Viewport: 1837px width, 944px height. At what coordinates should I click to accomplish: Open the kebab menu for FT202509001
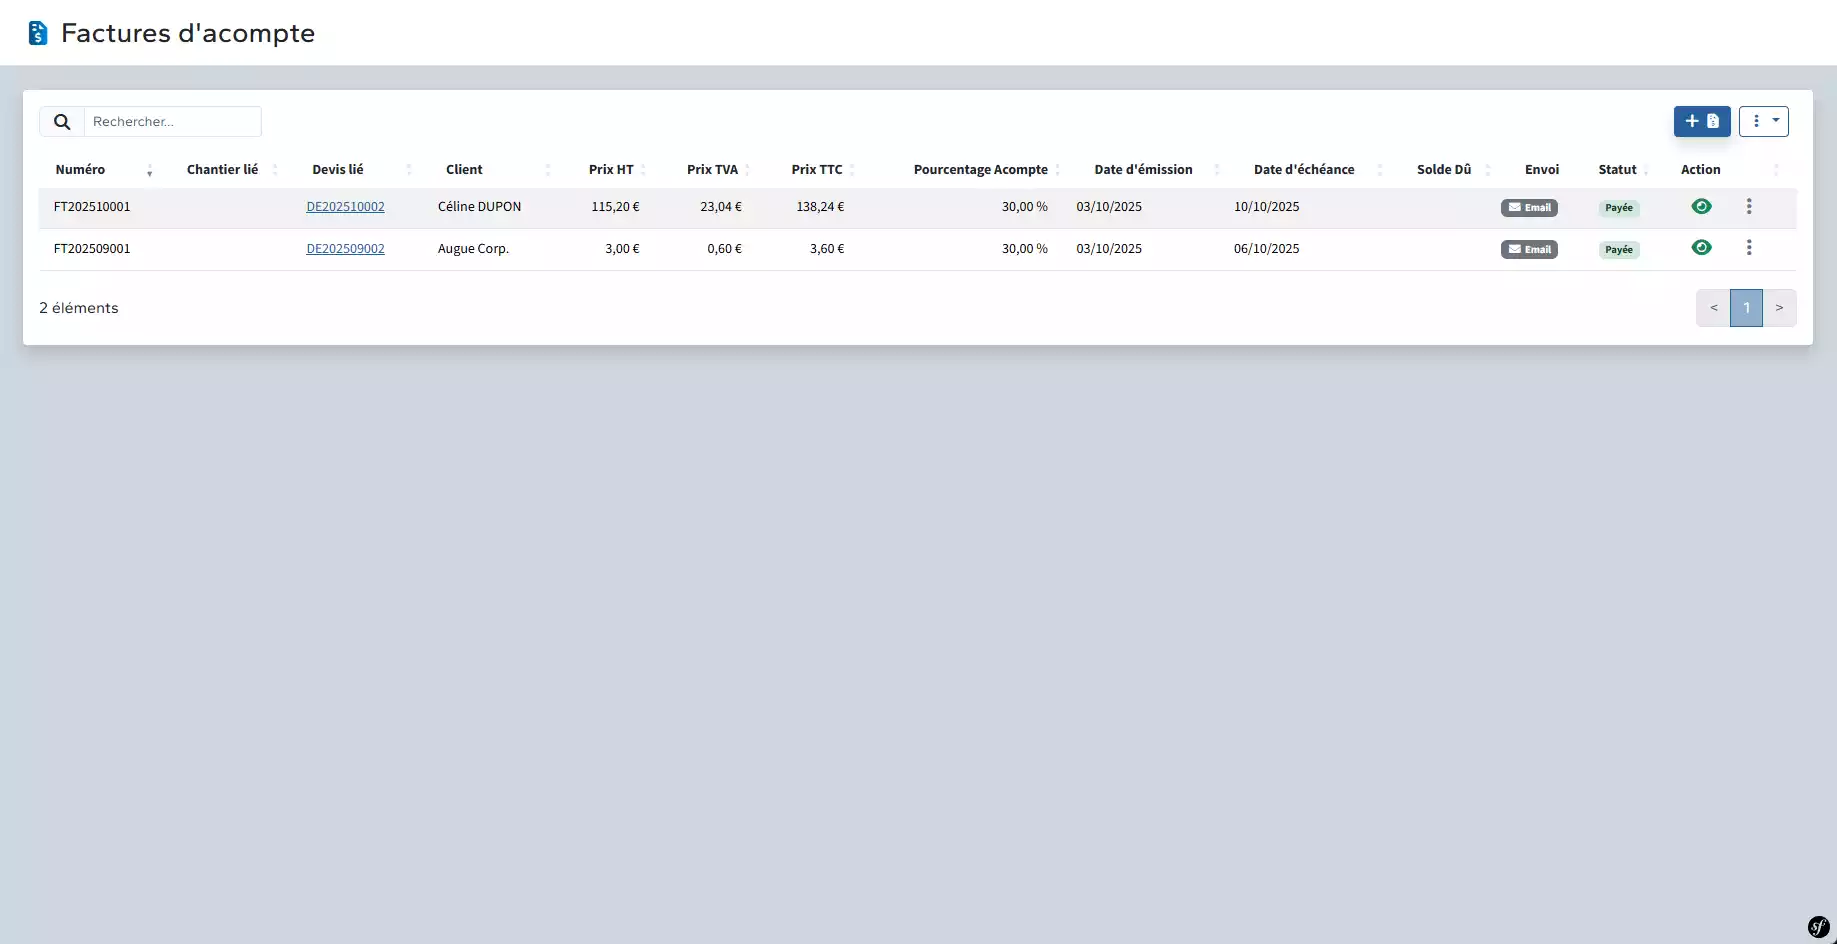coord(1749,247)
